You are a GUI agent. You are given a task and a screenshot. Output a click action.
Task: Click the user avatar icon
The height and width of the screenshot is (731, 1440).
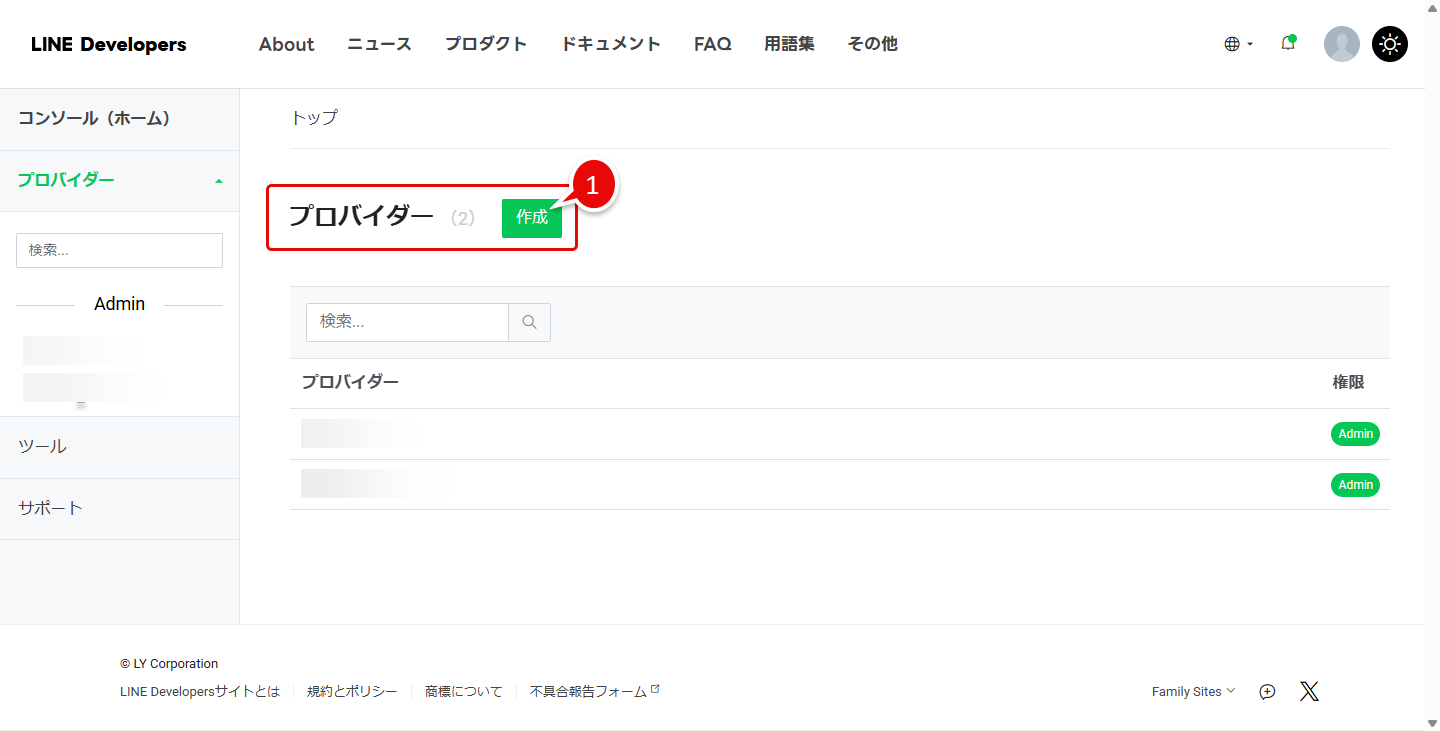pos(1342,44)
